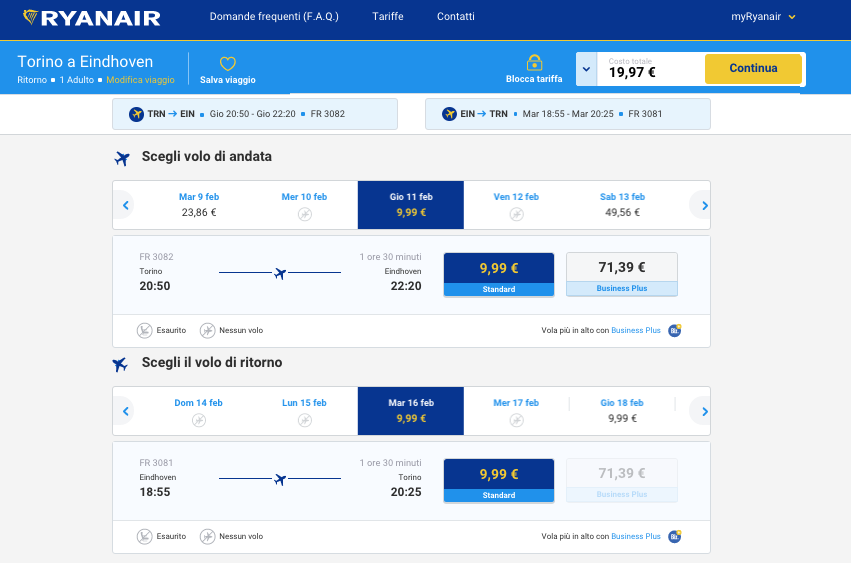This screenshot has width=851, height=563.
Task: Choose outbound 71,39 € Business Plus fare
Action: 622,274
